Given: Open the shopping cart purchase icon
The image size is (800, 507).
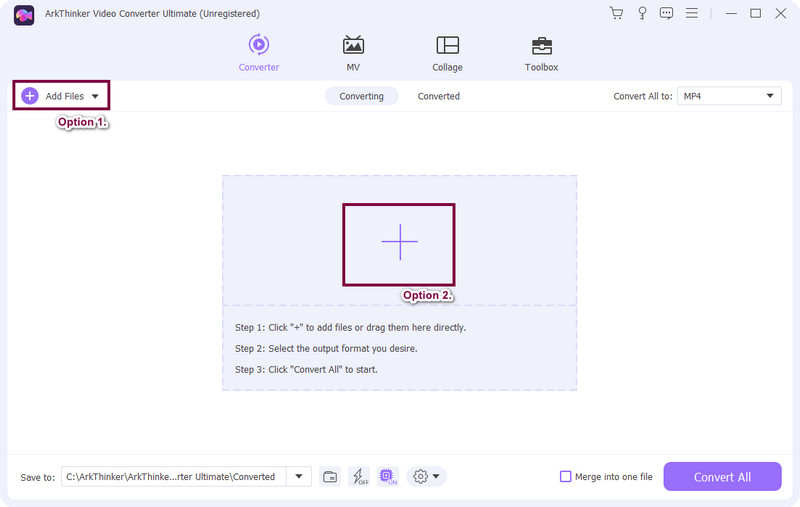Looking at the screenshot, I should point(616,13).
